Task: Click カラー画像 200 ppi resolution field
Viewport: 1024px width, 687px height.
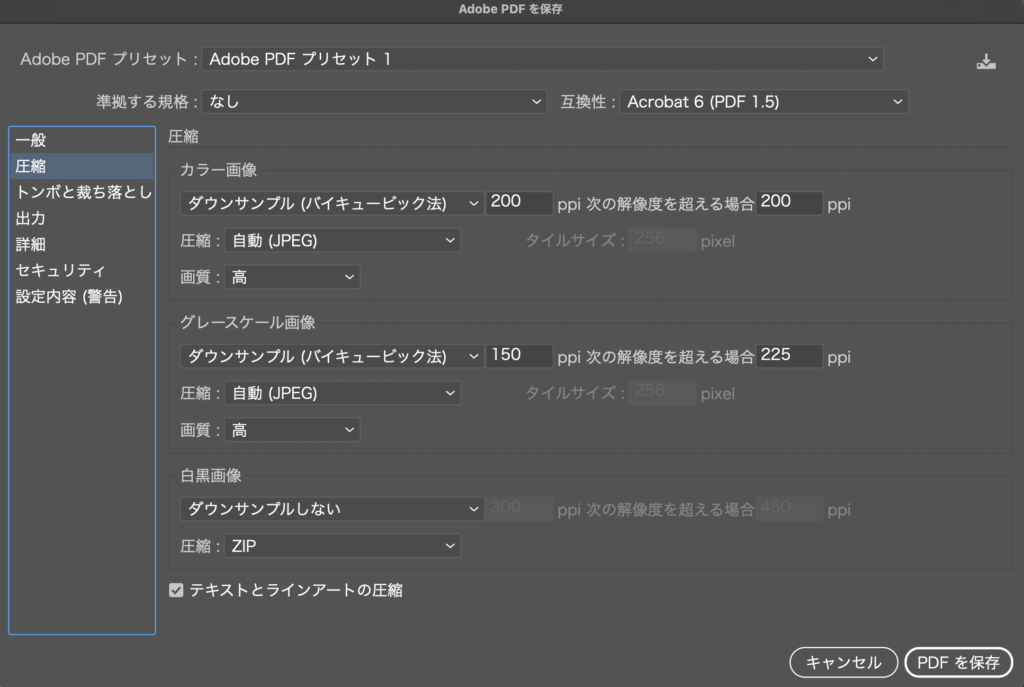Action: [x=519, y=203]
